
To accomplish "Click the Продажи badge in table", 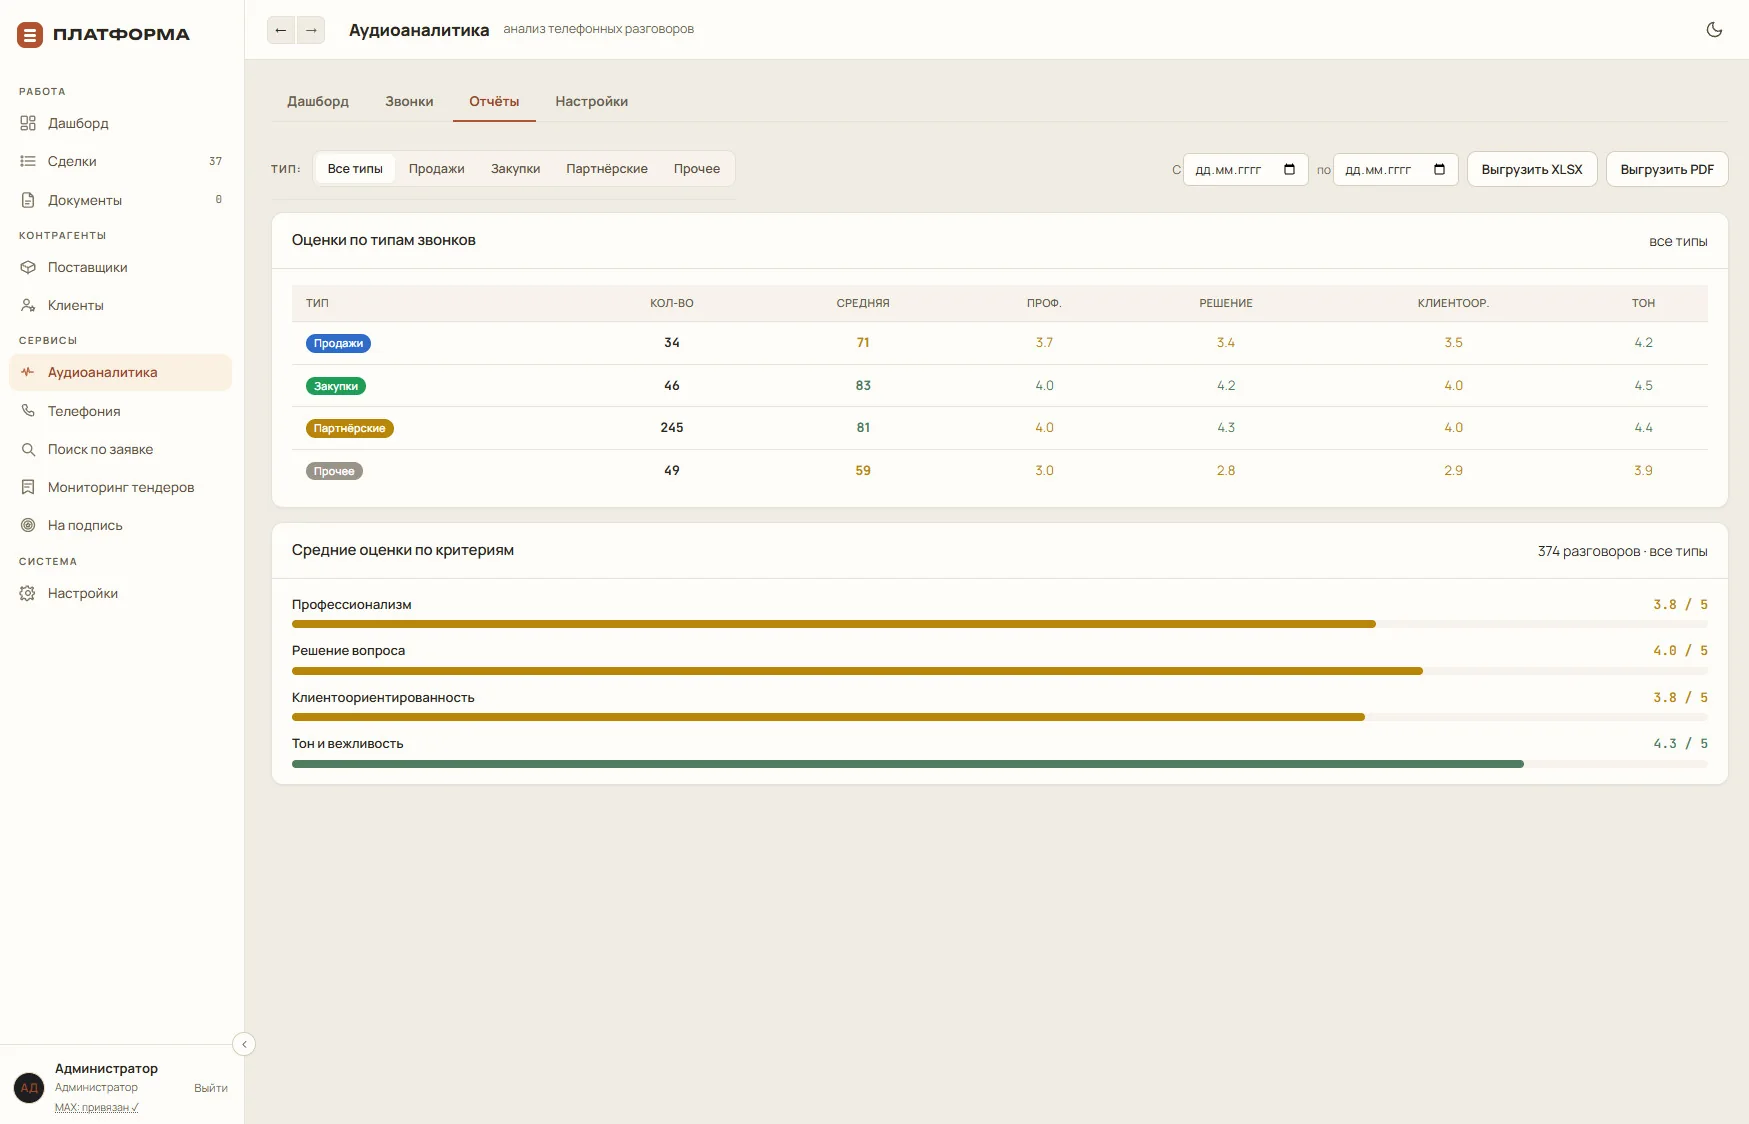I will (x=338, y=343).
